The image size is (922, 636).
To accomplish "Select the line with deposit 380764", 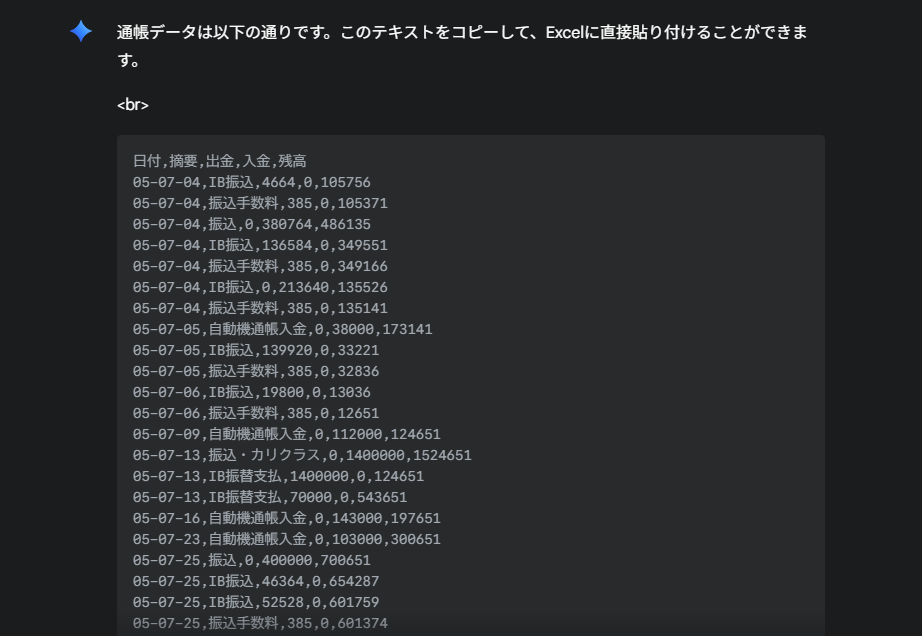I will coord(252,225).
